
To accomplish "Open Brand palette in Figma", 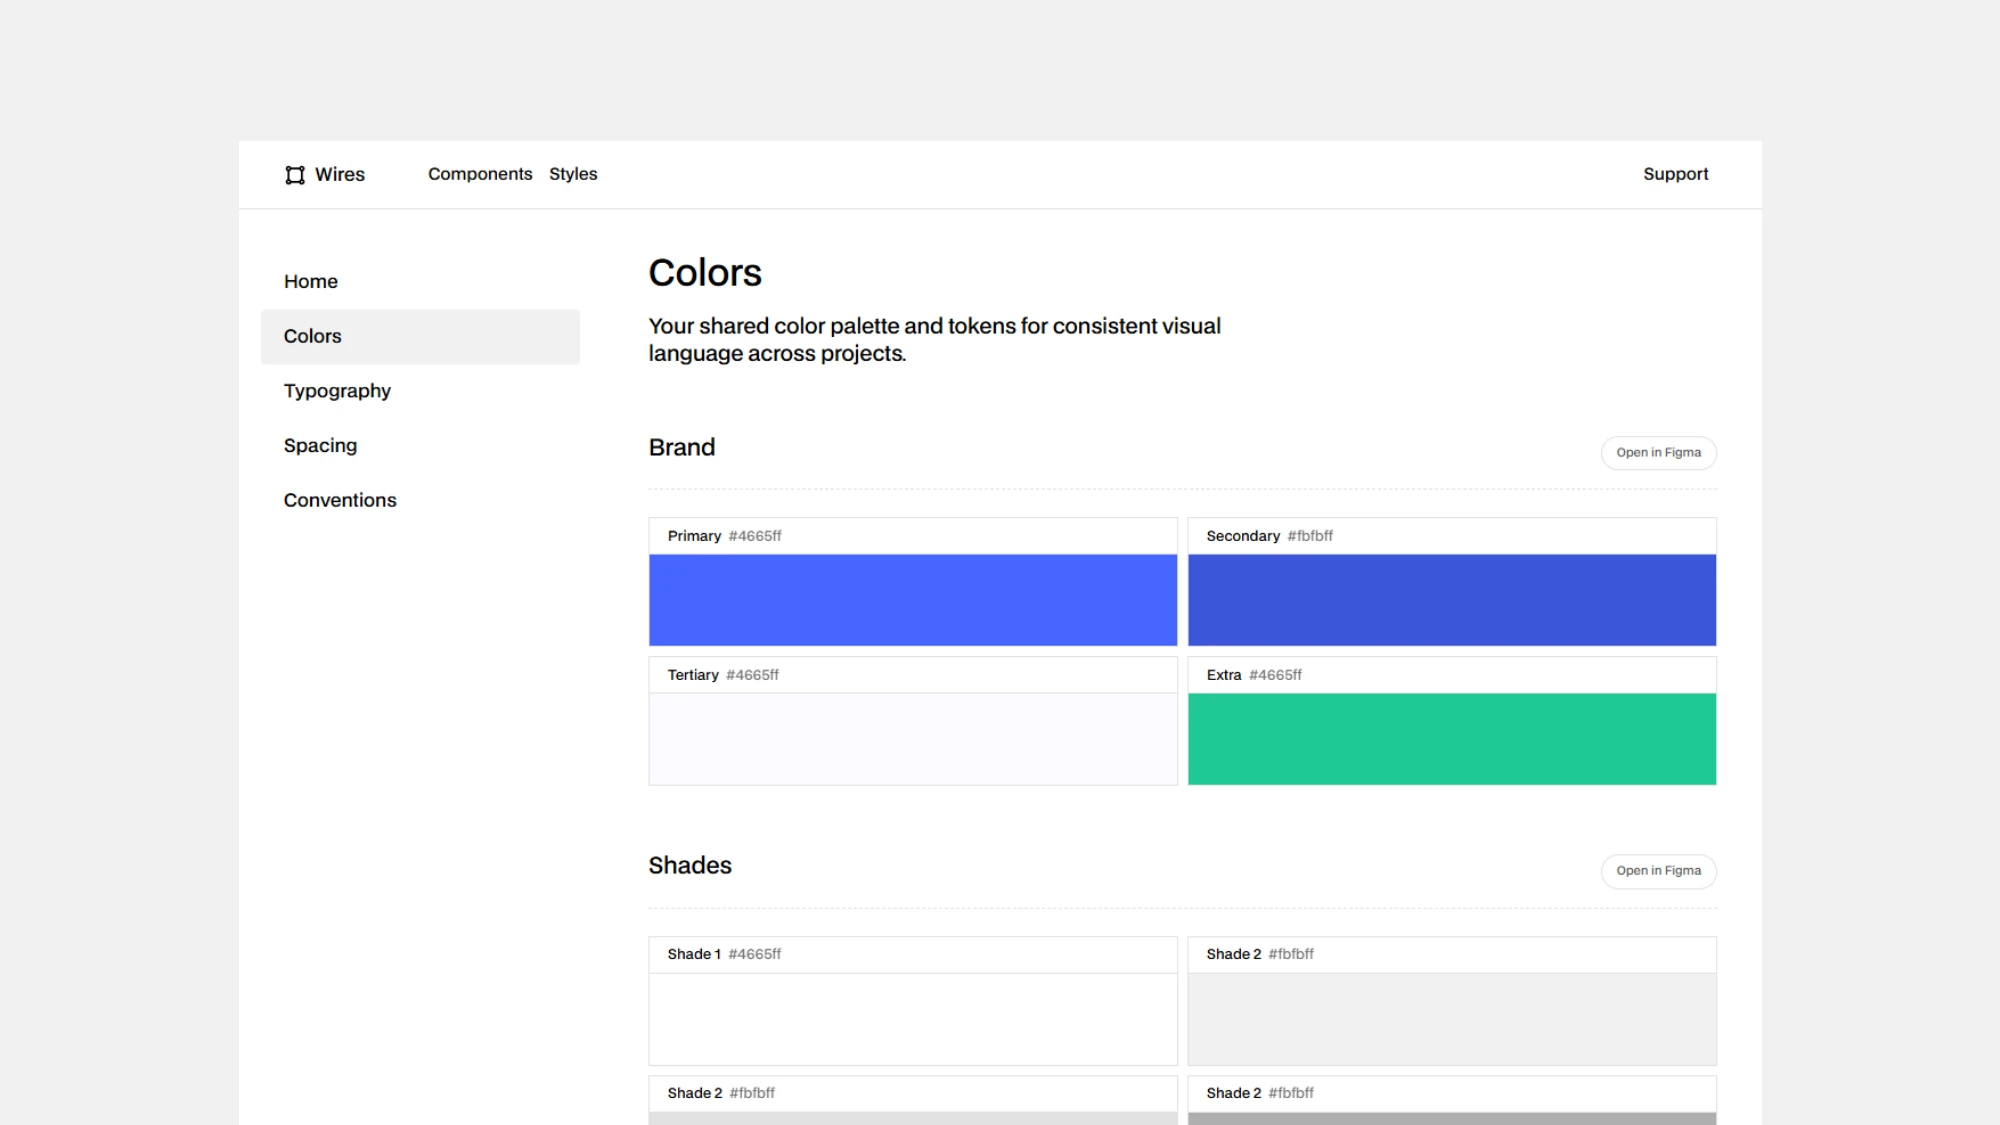I will [1658, 452].
